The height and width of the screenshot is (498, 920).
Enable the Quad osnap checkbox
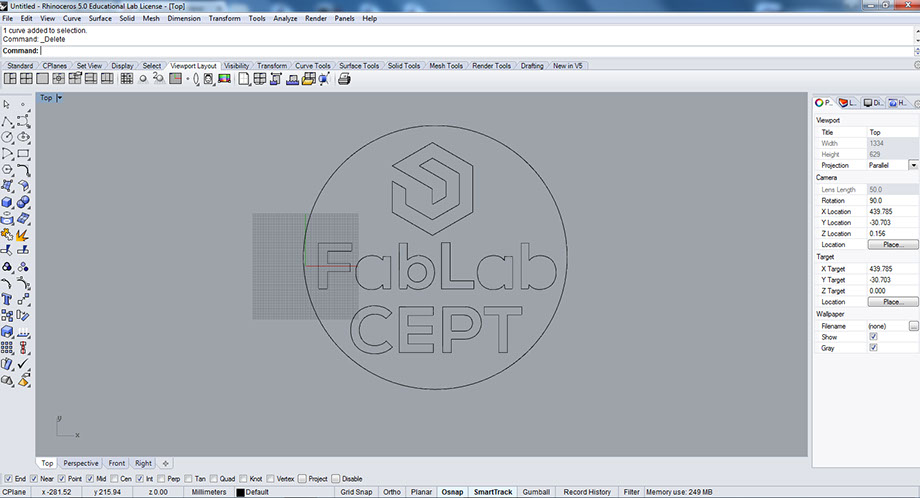click(x=214, y=479)
